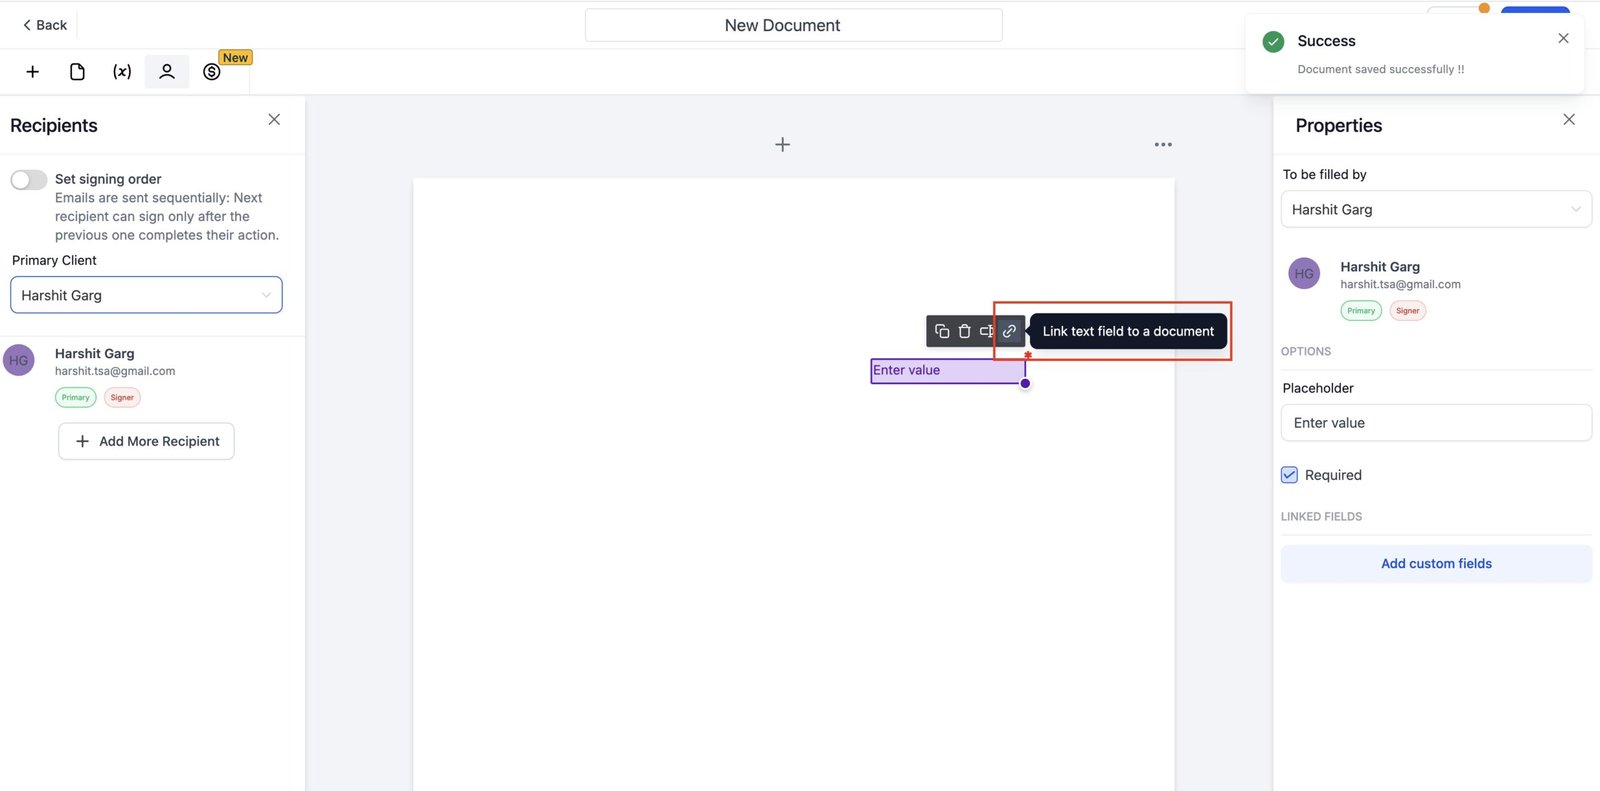Open the pages document icon in toolbar
Image resolution: width=1600 pixels, height=791 pixels.
[77, 72]
